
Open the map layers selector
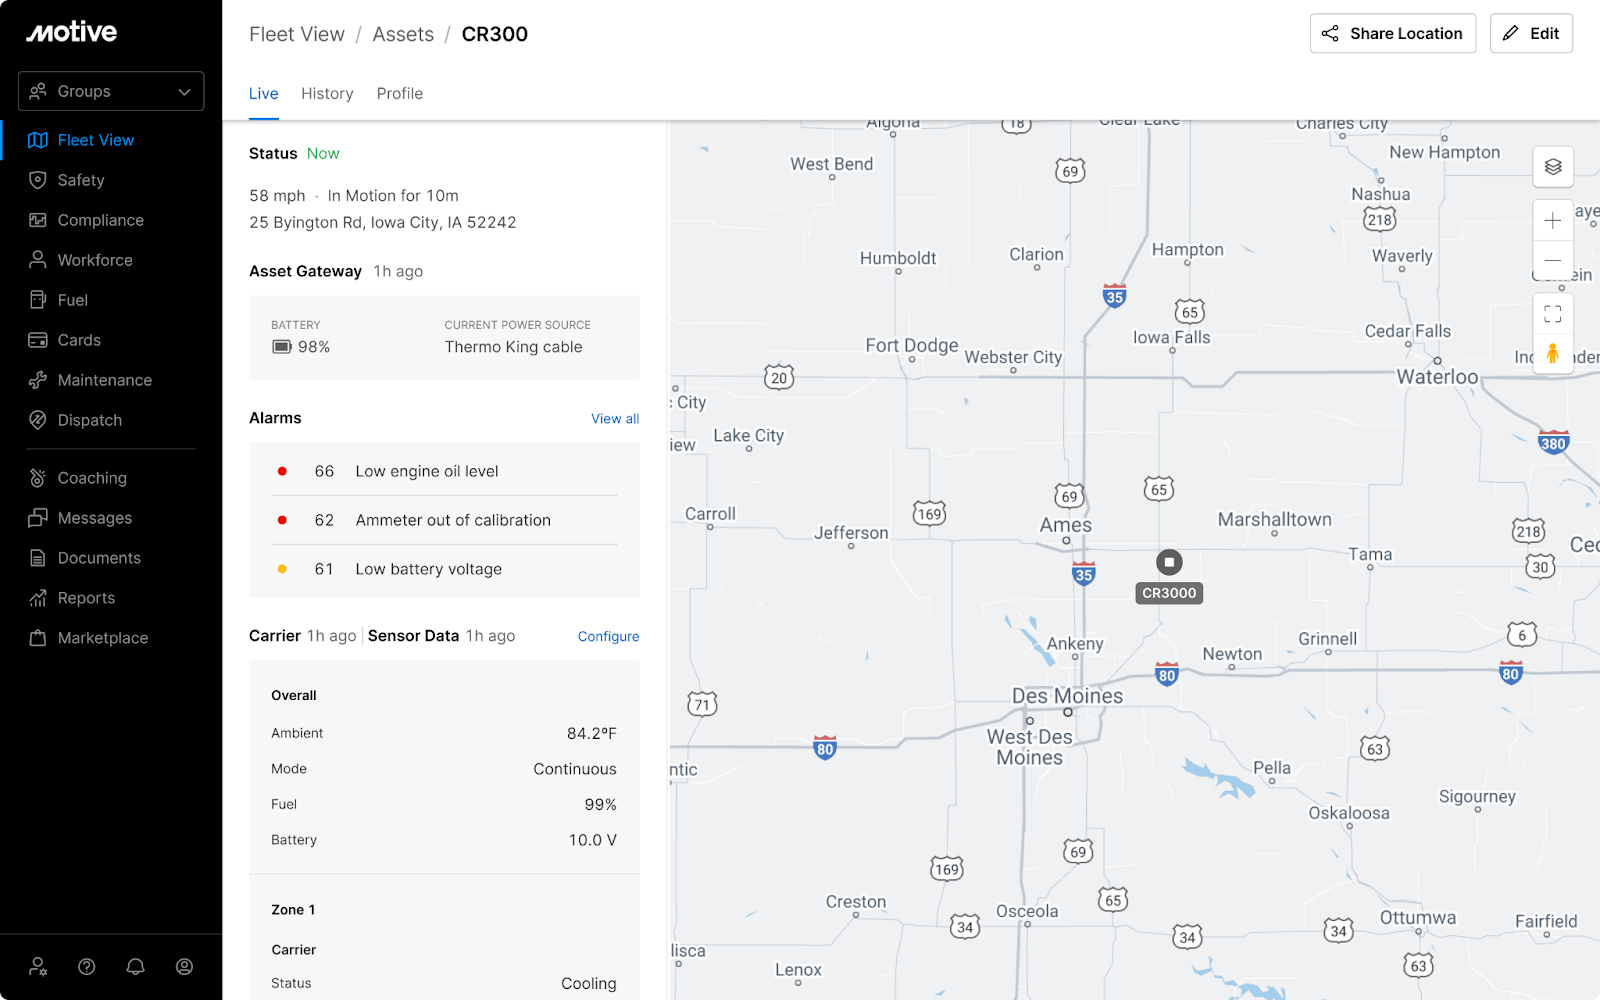(1552, 167)
